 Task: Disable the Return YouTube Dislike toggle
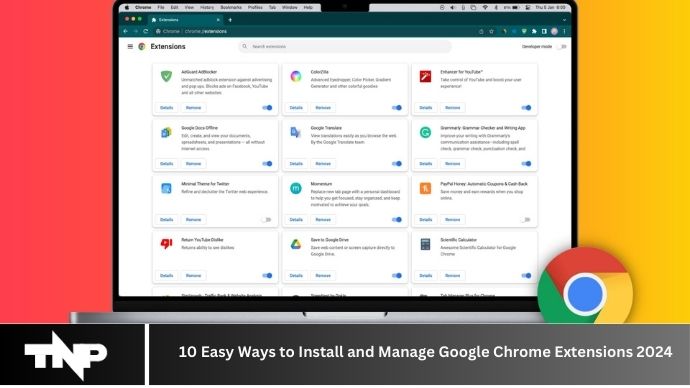click(267, 276)
